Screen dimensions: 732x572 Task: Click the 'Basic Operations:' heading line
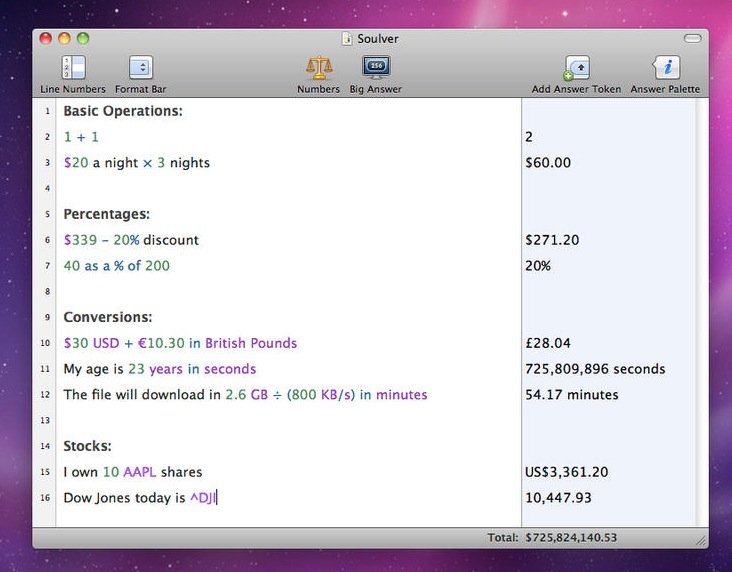pyautogui.click(x=123, y=111)
